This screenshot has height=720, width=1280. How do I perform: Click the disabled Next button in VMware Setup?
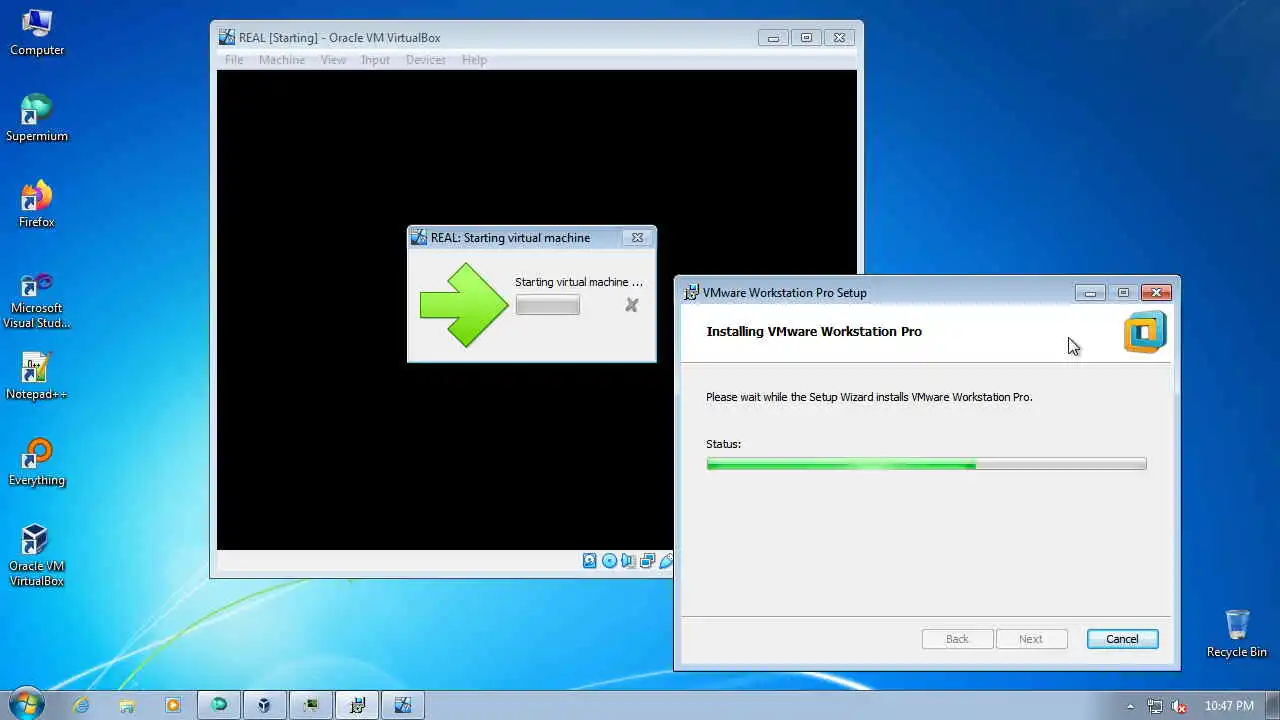[x=1031, y=639]
